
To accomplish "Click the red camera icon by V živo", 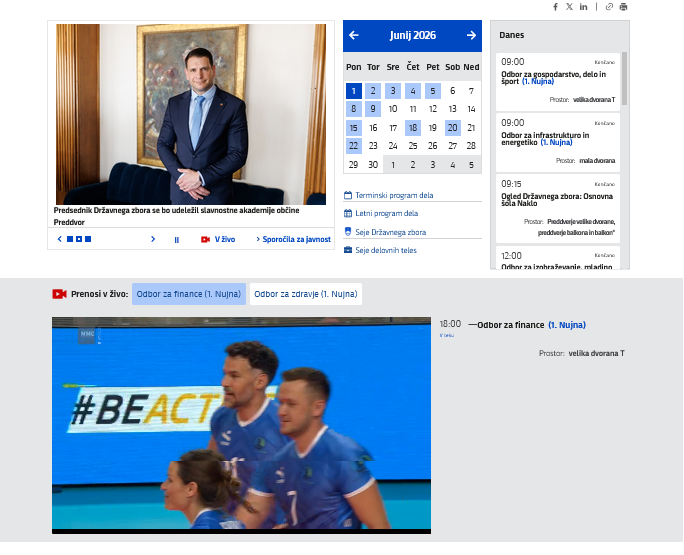I will pos(205,240).
